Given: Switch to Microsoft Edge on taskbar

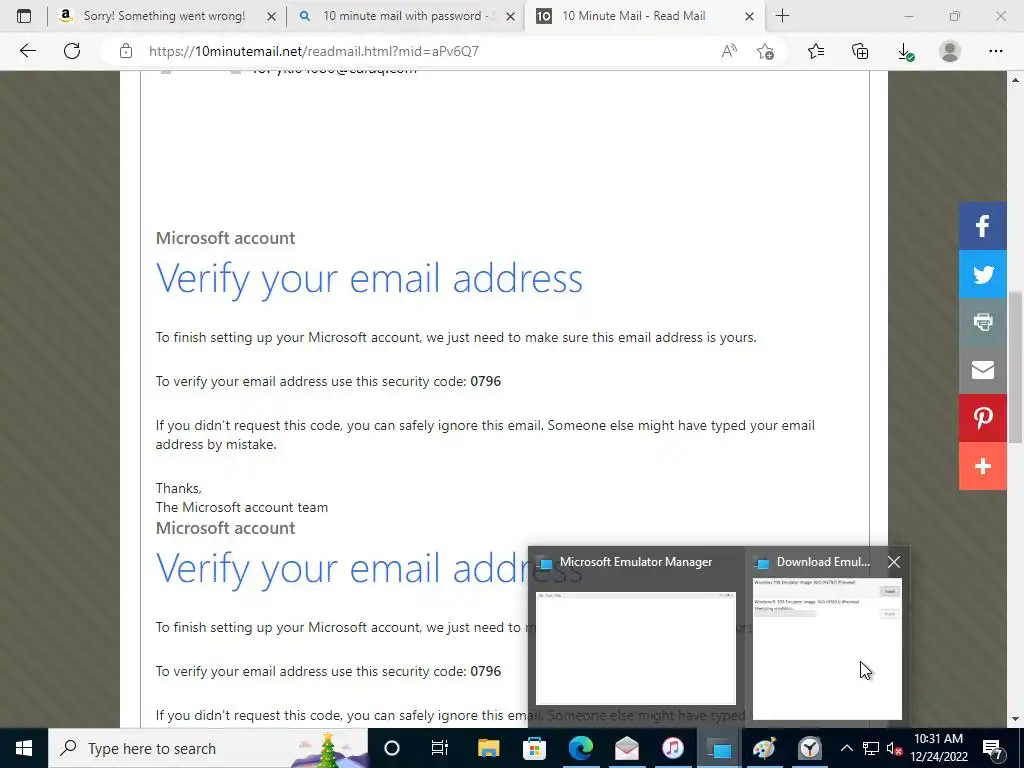Looking at the screenshot, I should 581,748.
